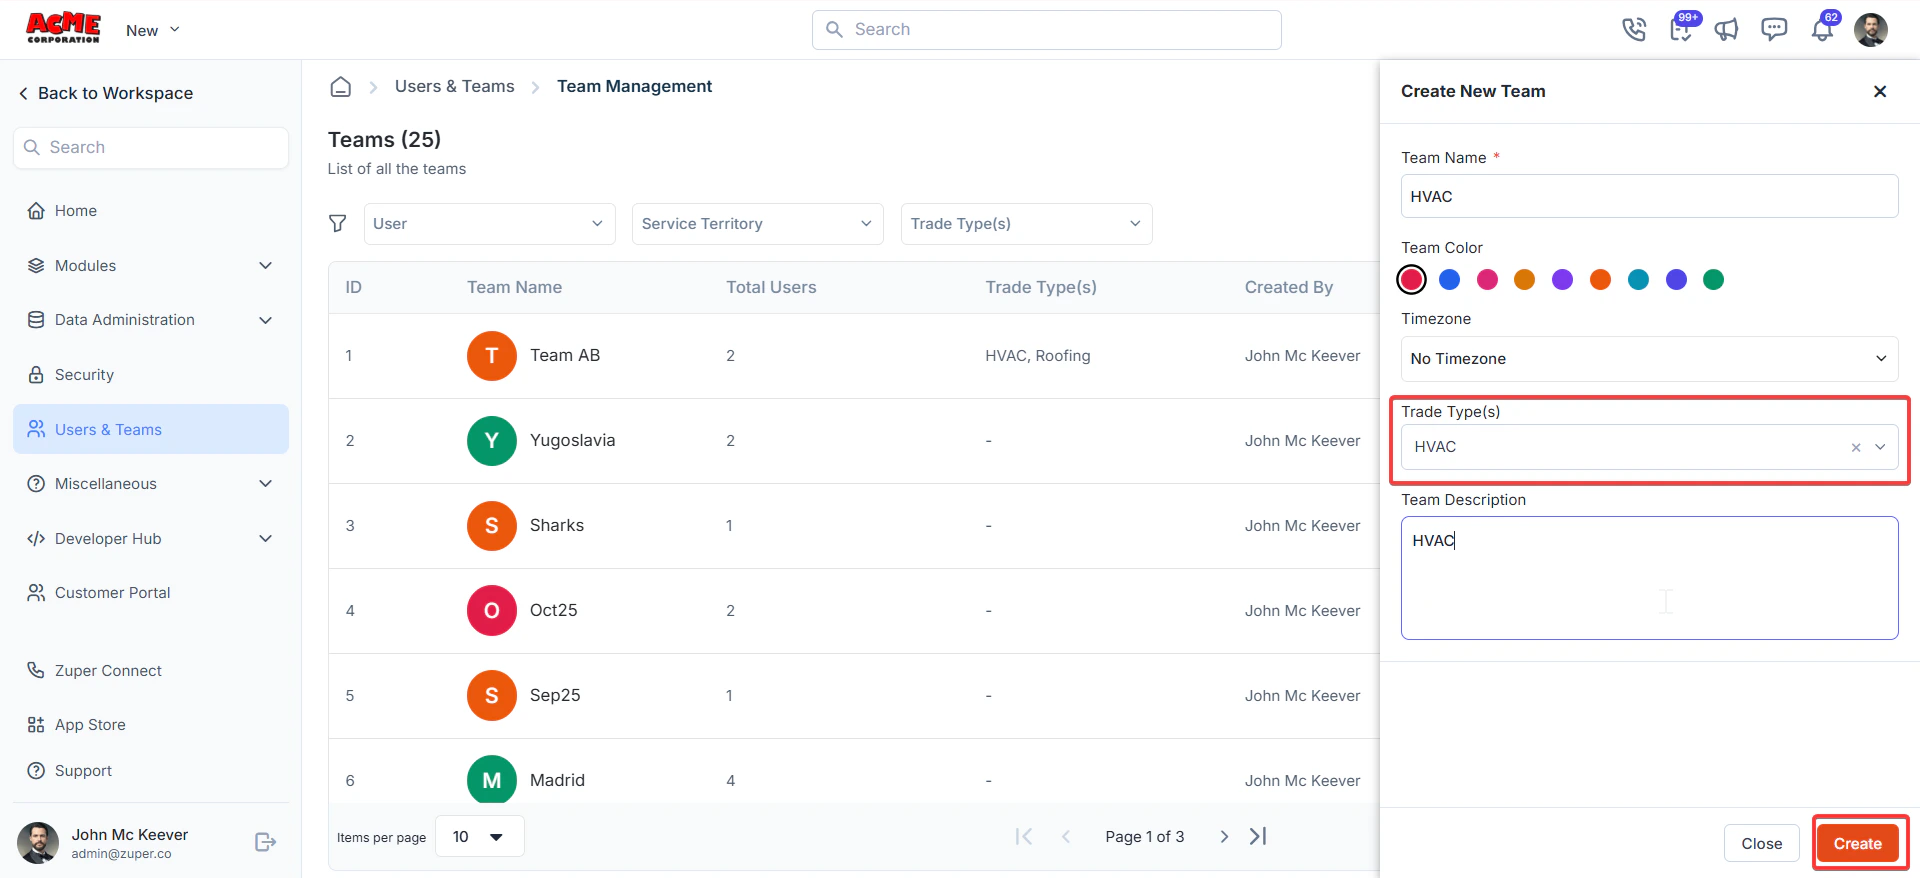The height and width of the screenshot is (878, 1920).
Task: Open Users & Teams in sidebar
Action: pyautogui.click(x=151, y=429)
